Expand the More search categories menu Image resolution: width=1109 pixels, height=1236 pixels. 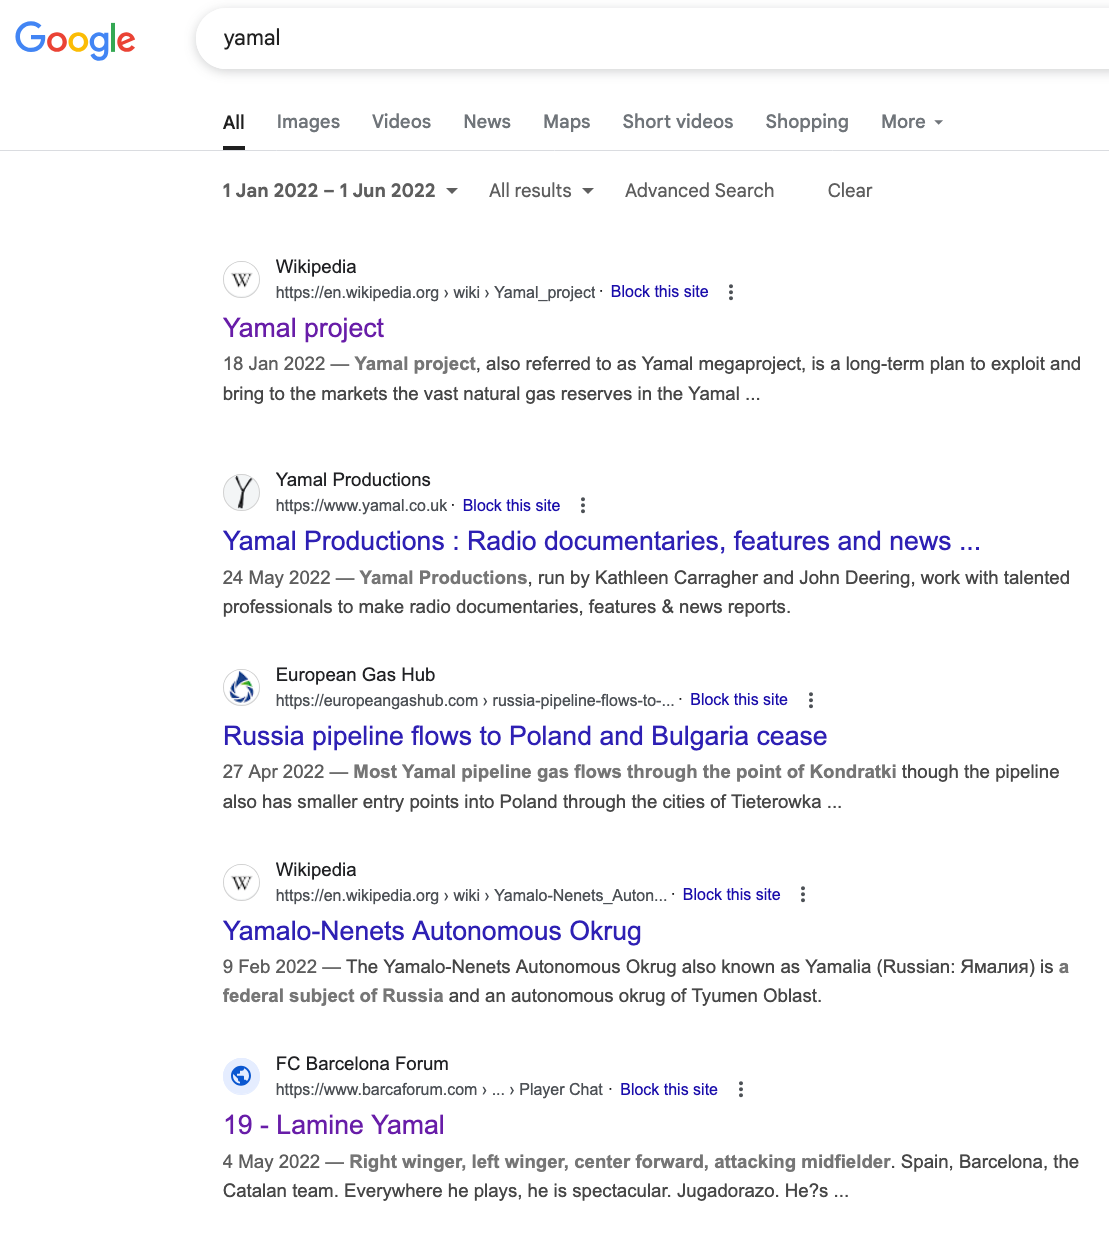[912, 122]
